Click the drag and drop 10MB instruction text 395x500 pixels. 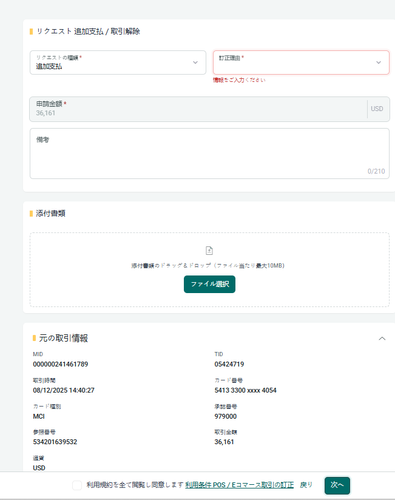coord(208,265)
